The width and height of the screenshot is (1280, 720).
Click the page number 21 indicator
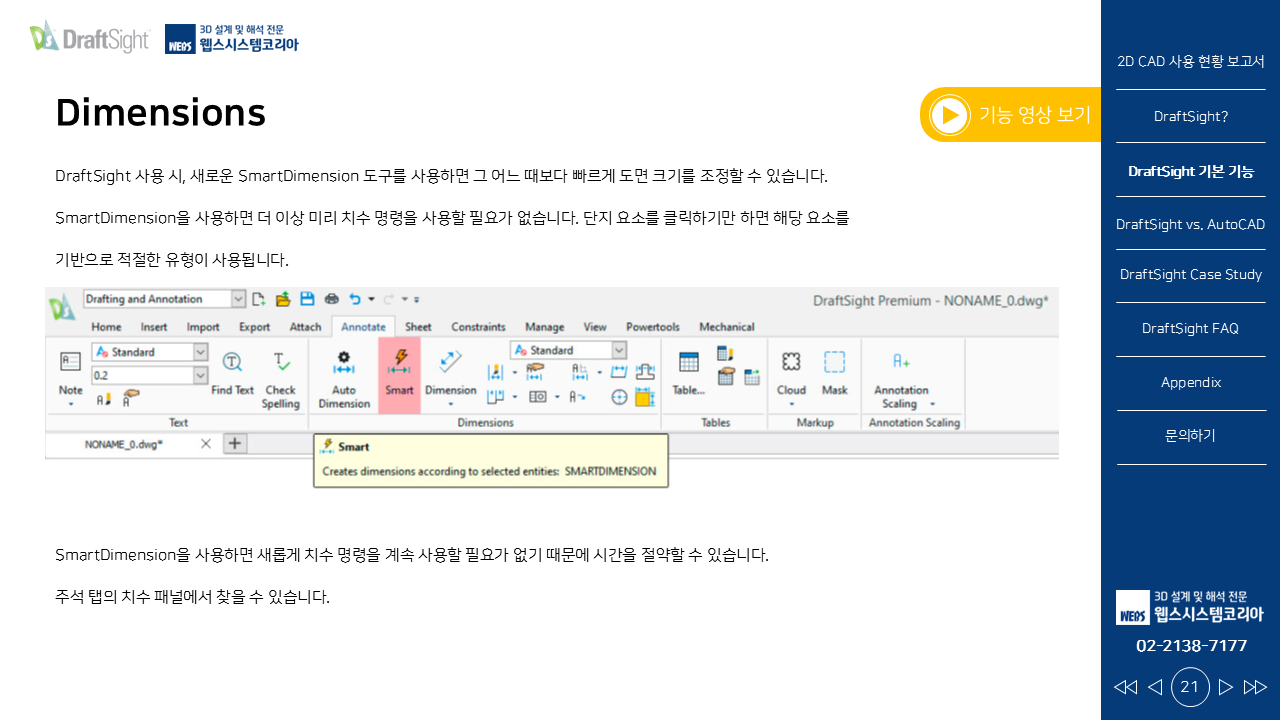tap(1190, 687)
